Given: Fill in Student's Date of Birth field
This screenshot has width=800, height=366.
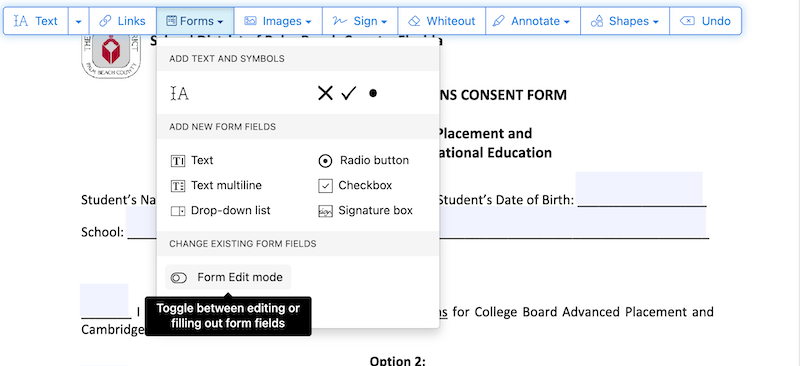Looking at the screenshot, I should (x=639, y=189).
